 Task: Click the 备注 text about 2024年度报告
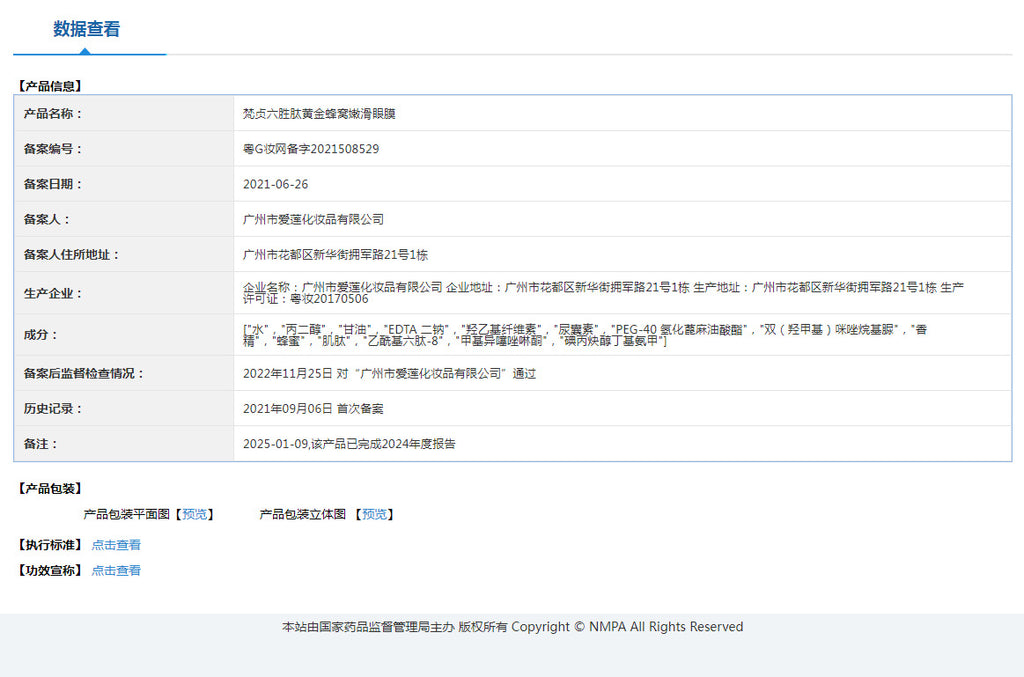349,444
